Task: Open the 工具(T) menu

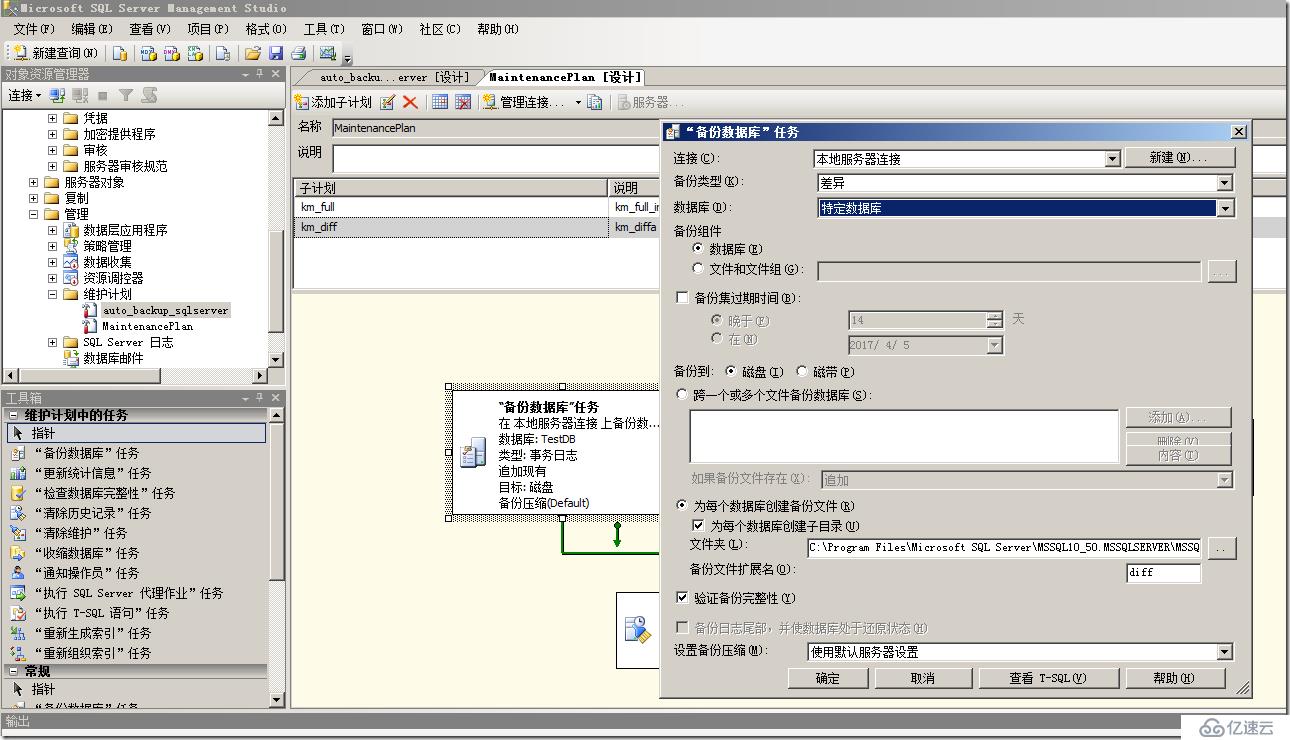Action: pyautogui.click(x=323, y=29)
